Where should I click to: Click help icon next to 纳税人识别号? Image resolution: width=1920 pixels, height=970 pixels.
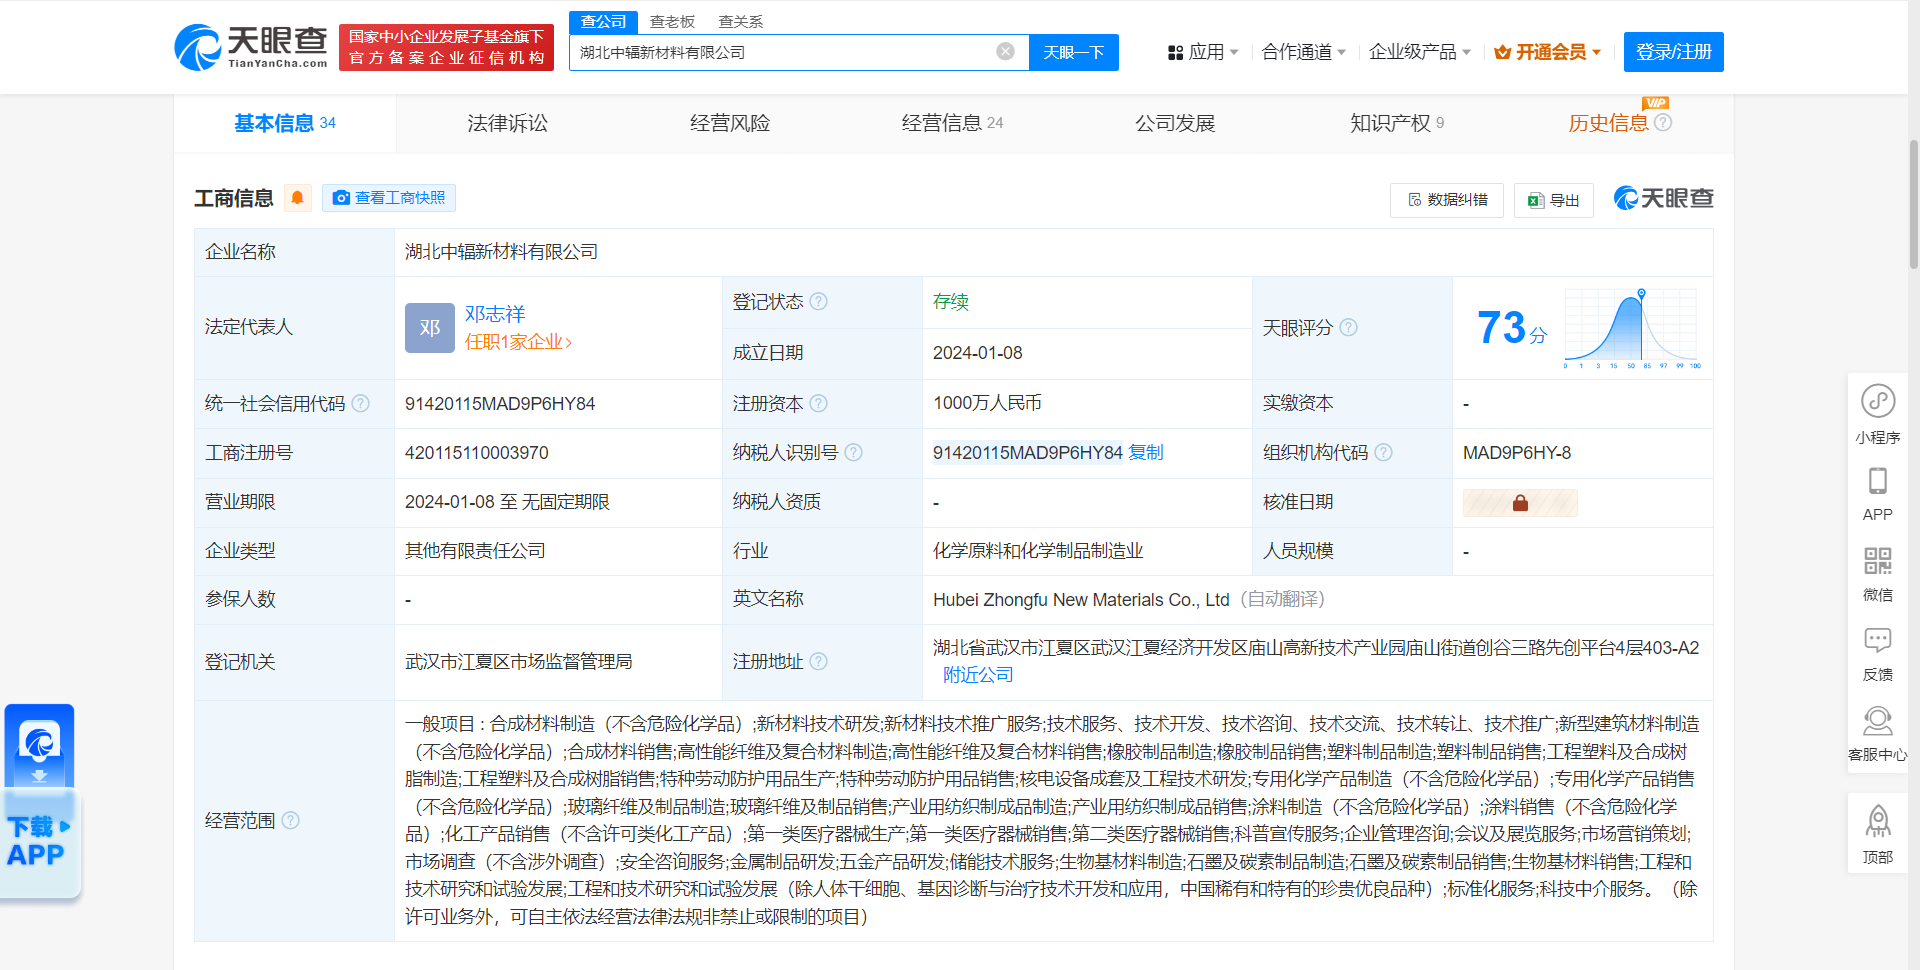(x=854, y=452)
